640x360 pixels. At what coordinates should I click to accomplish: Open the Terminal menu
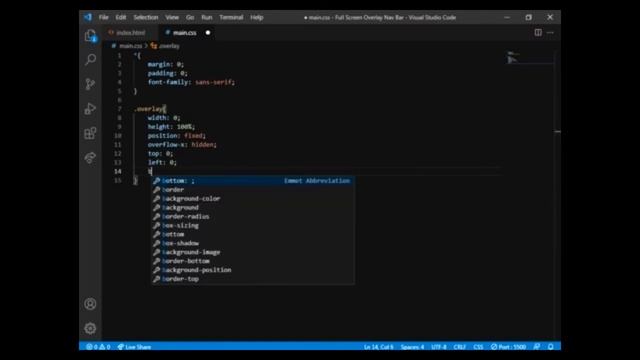click(231, 18)
